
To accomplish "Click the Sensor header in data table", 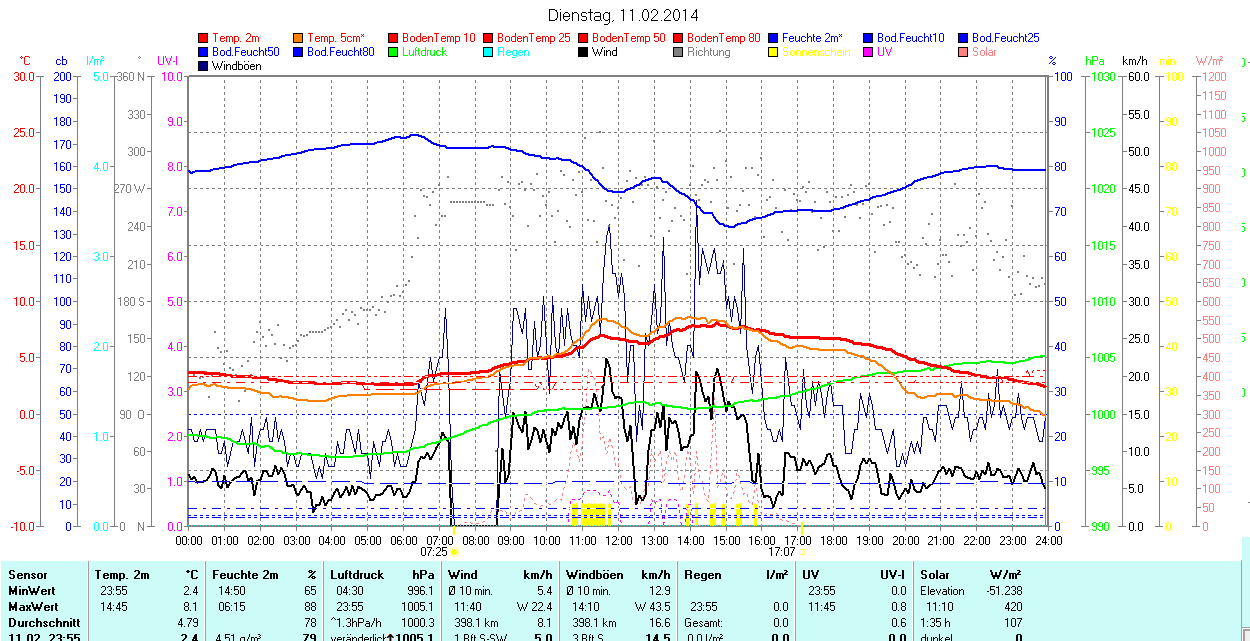I will coord(28,575).
